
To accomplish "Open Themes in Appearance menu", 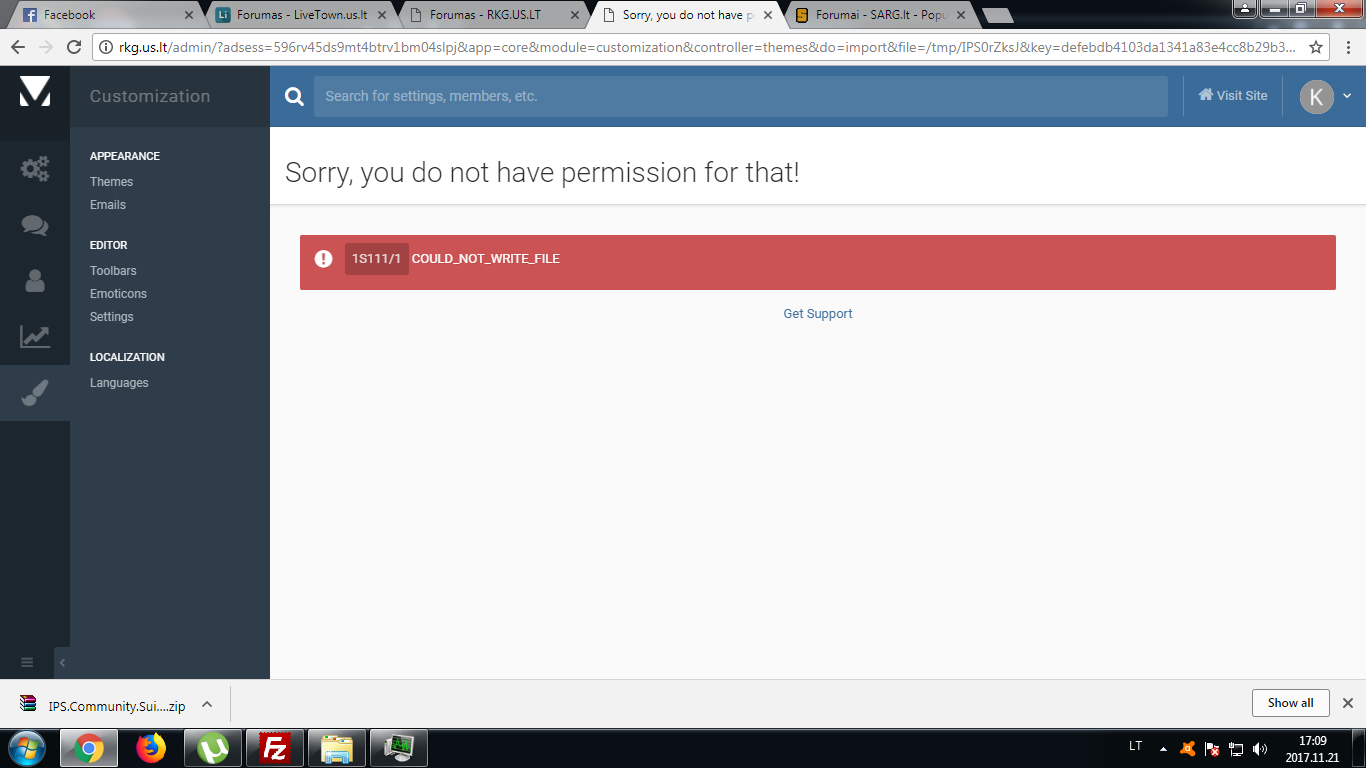I will click(x=111, y=182).
